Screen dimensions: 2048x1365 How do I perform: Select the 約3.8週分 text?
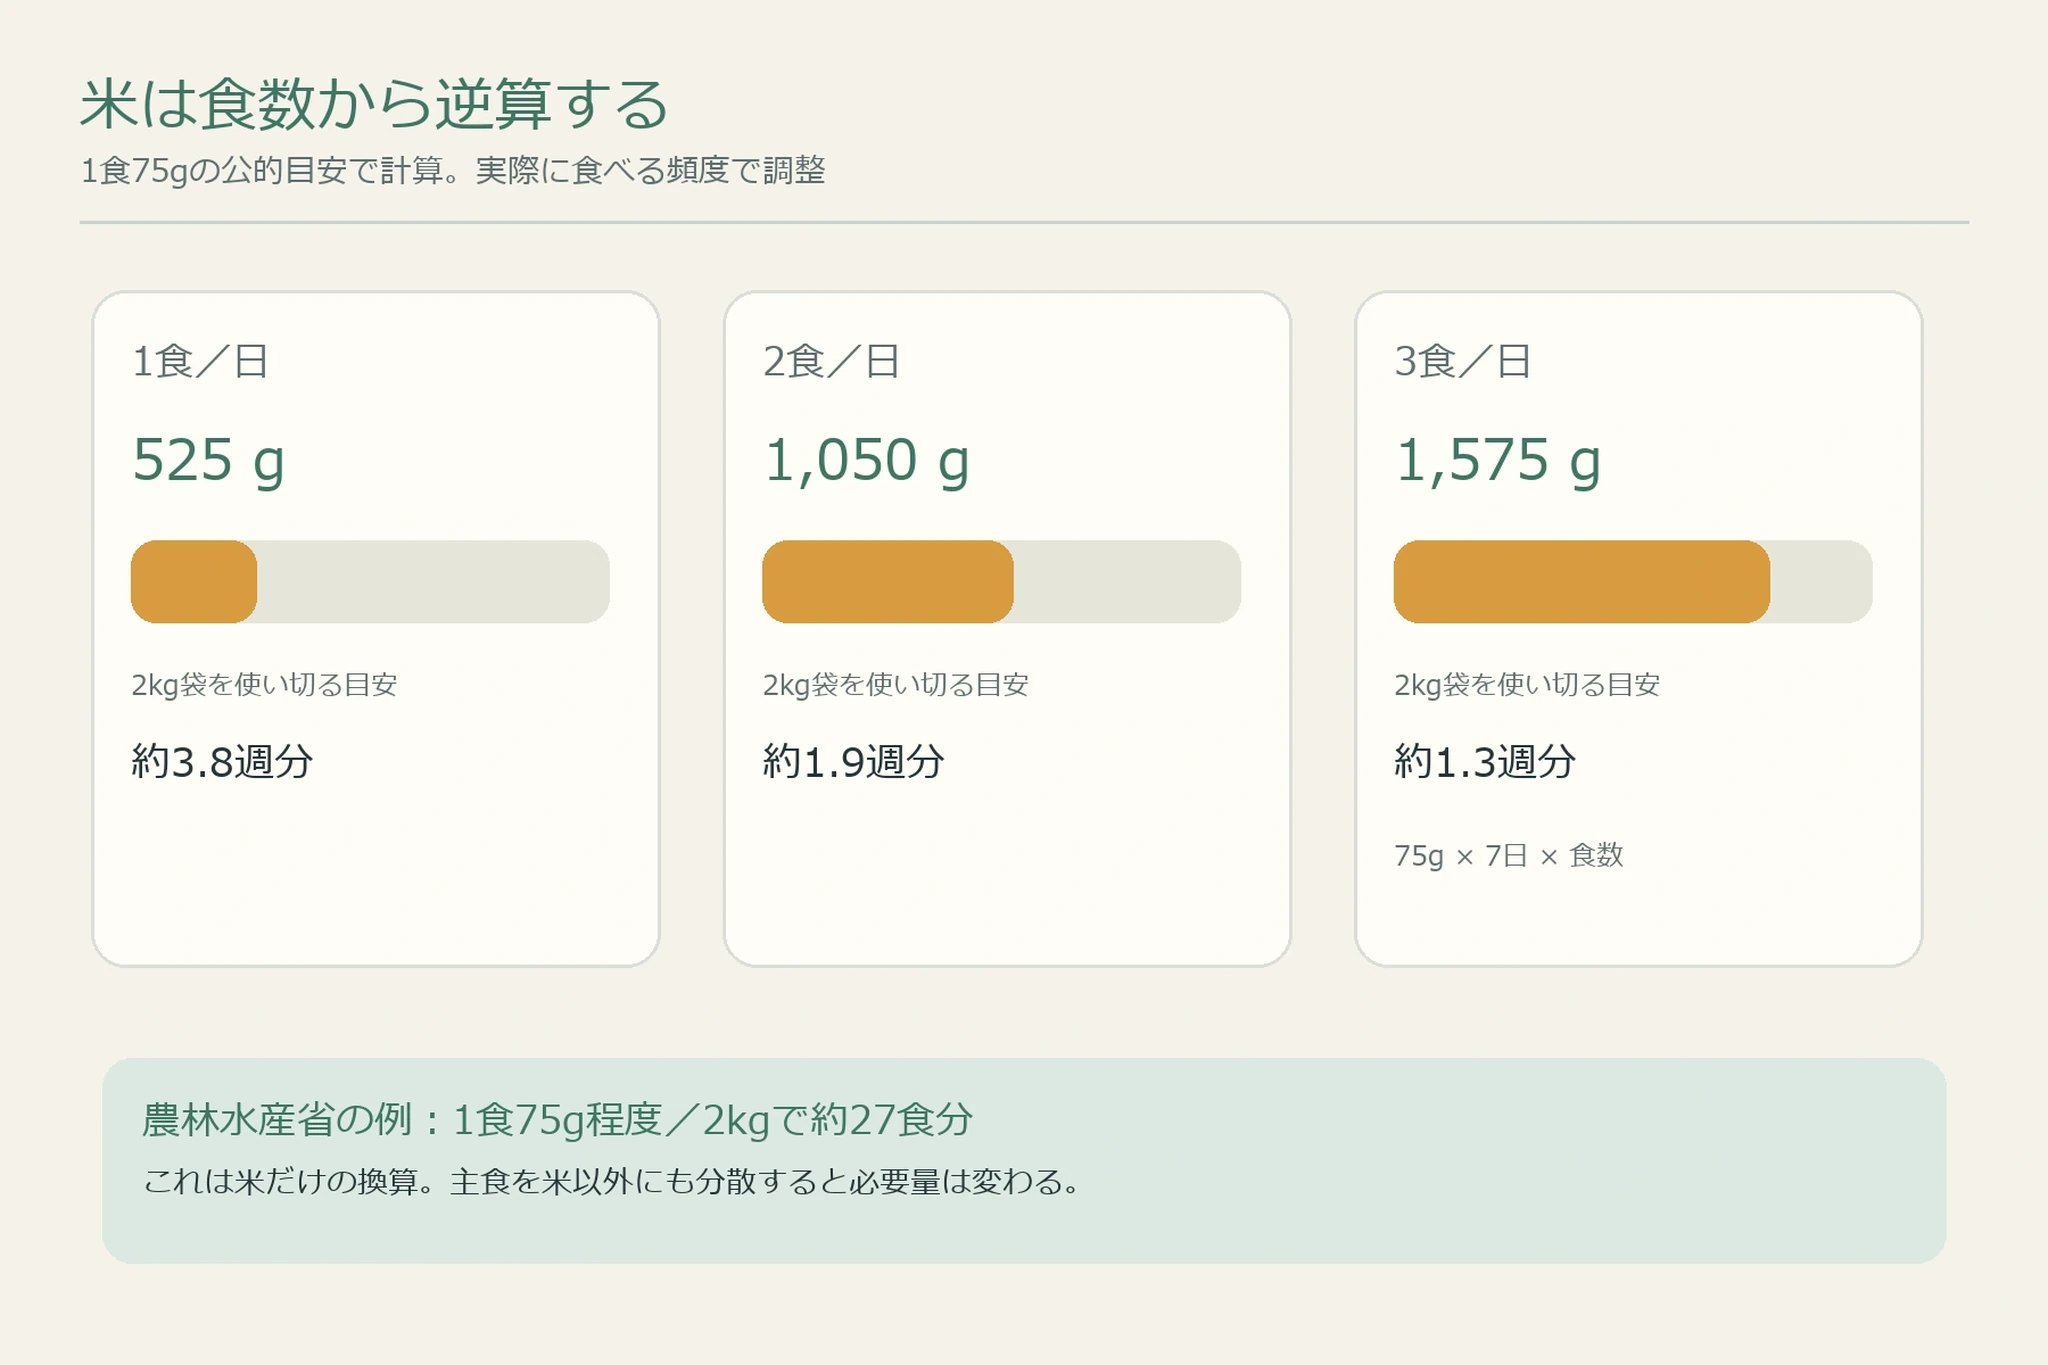point(222,762)
